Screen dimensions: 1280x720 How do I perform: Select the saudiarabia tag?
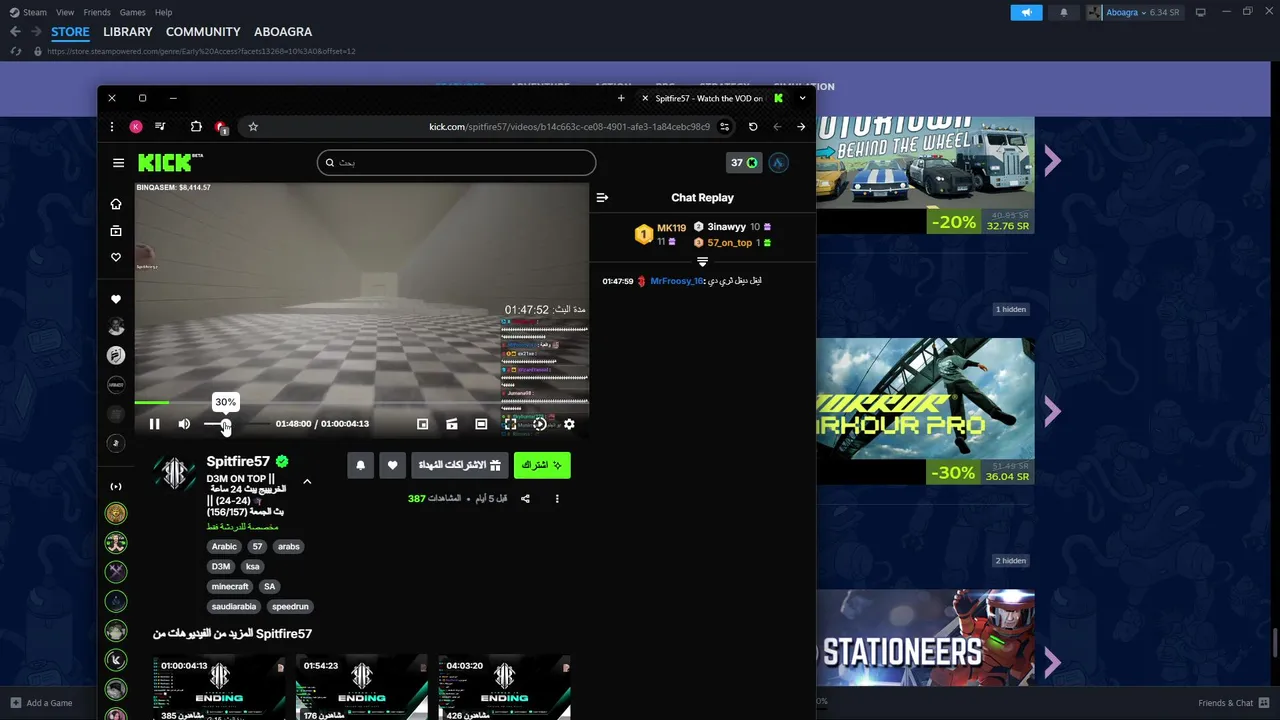234,607
